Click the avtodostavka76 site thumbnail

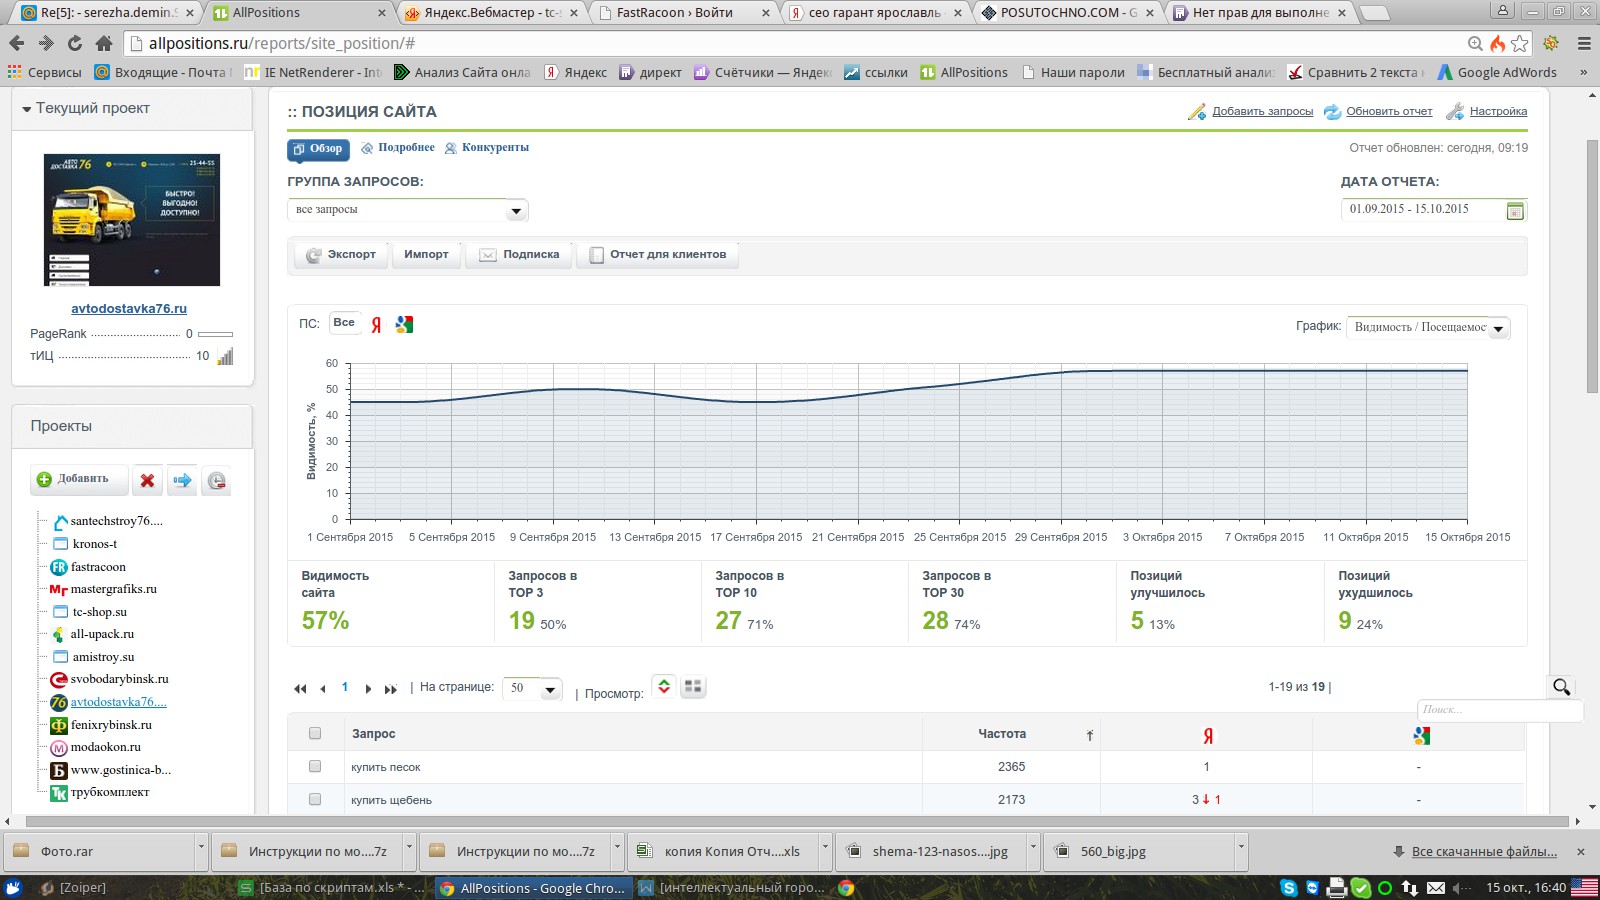click(x=132, y=220)
